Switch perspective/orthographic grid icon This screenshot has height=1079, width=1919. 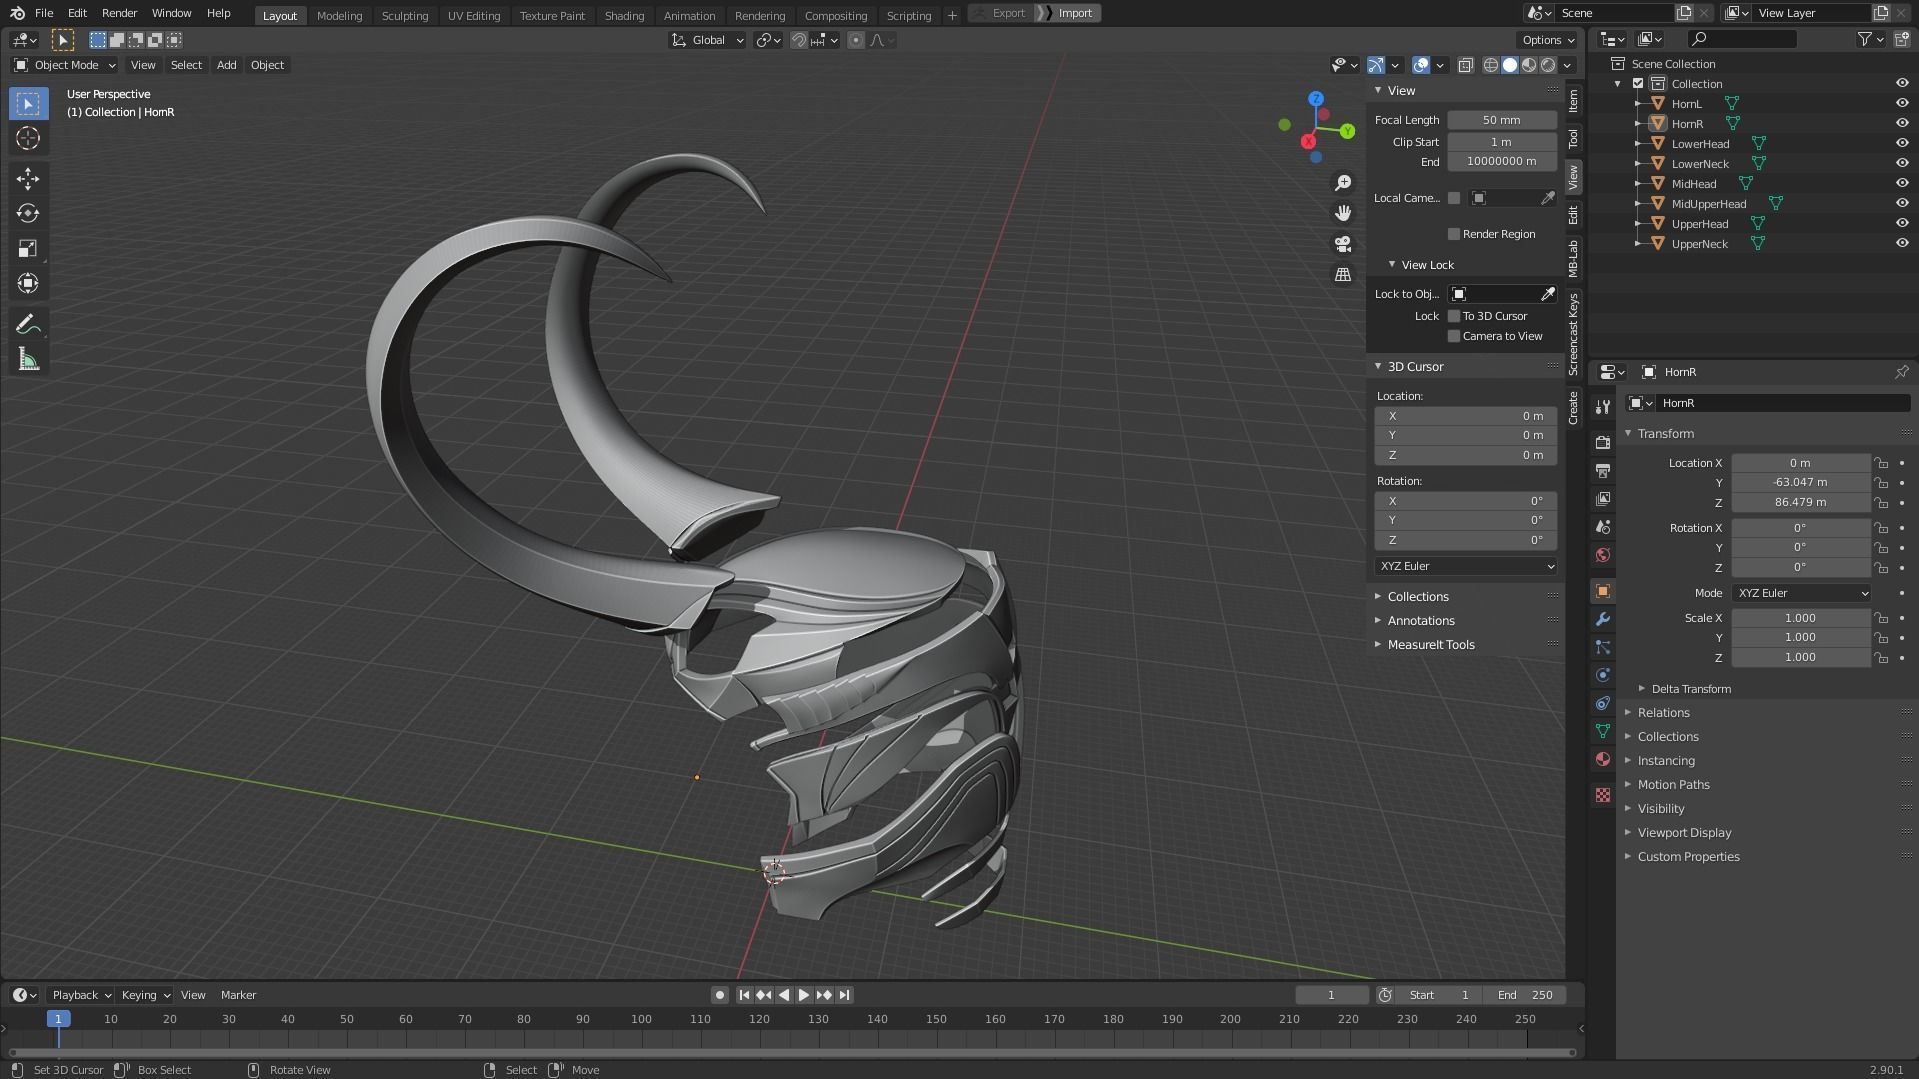(1343, 274)
